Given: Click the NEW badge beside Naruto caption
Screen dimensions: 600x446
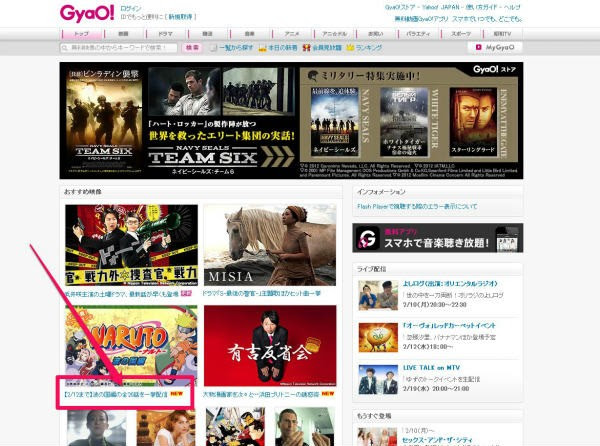Looking at the screenshot, I should tap(177, 394).
